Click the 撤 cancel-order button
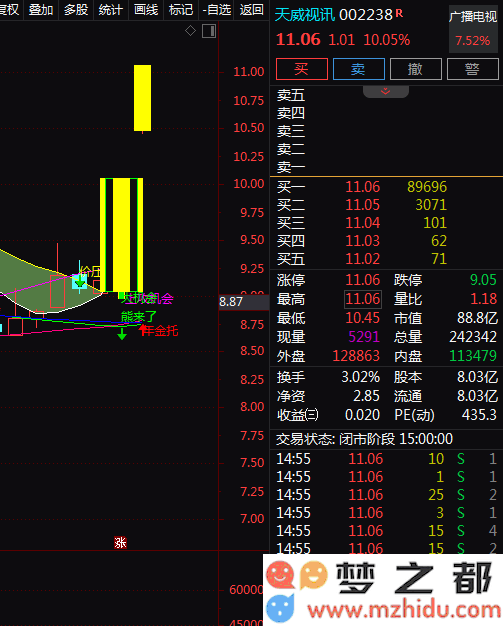Image resolution: width=503 pixels, height=626 pixels. point(416,69)
